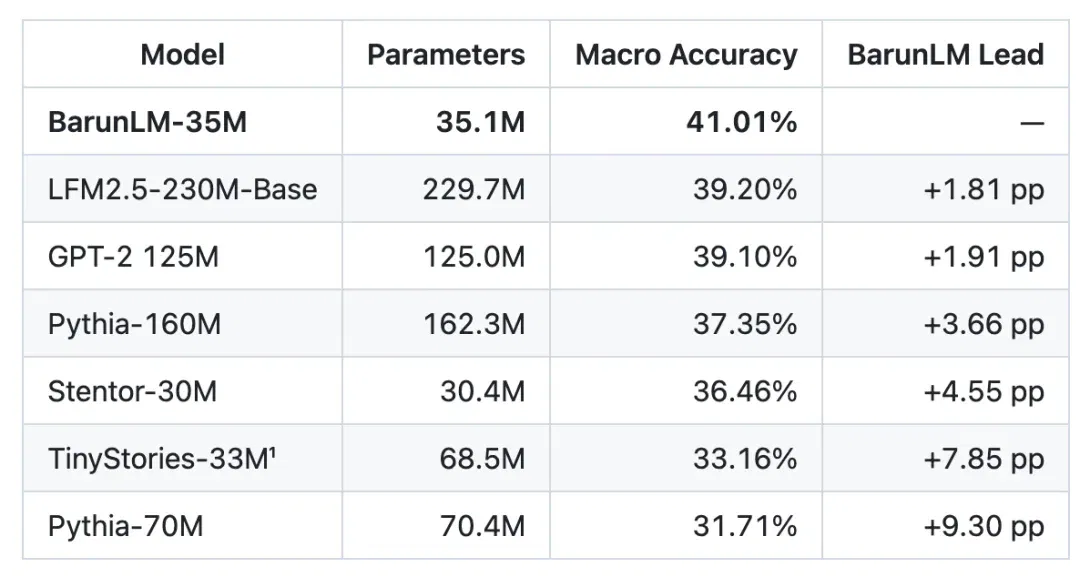Select the Pythia-70M row label
Image resolution: width=1080 pixels, height=577 pixels.
[x=125, y=526]
